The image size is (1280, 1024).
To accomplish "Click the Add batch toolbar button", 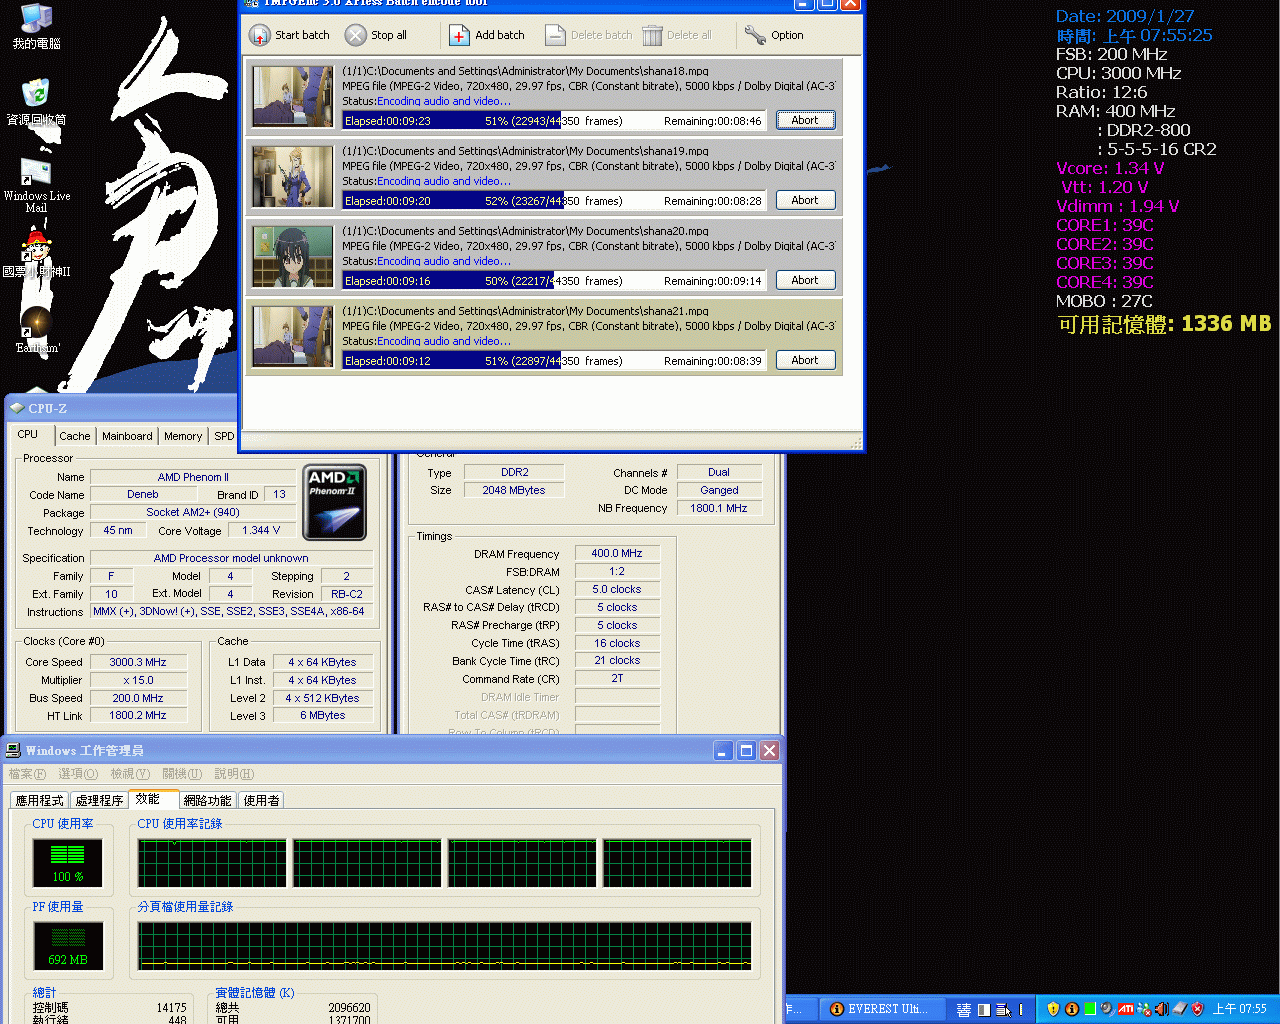I will (487, 35).
